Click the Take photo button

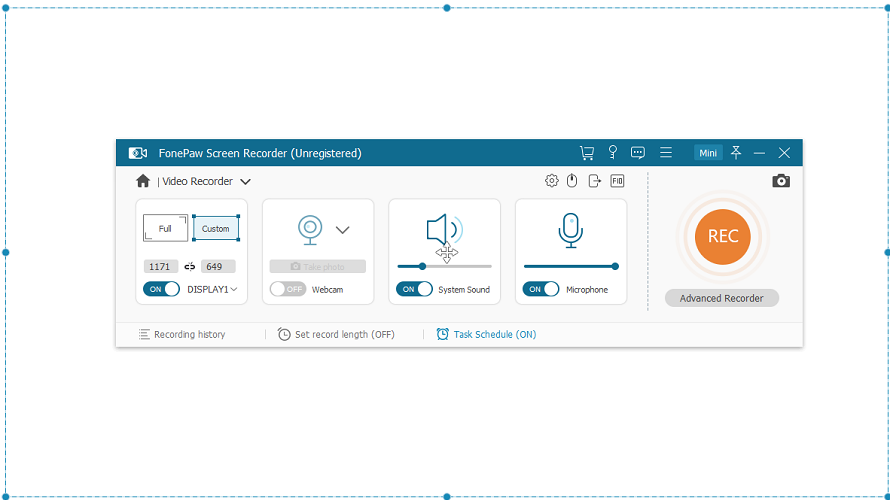click(x=318, y=266)
